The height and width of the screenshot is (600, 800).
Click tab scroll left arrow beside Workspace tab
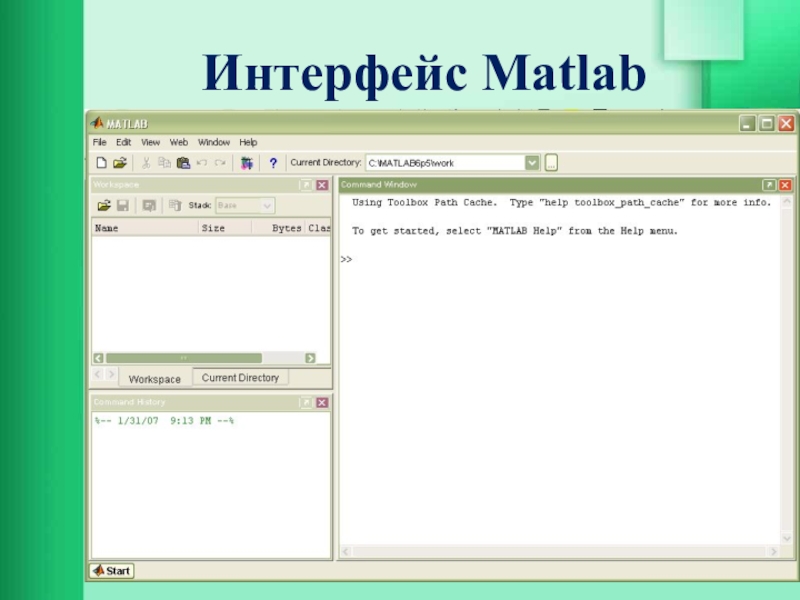(98, 375)
